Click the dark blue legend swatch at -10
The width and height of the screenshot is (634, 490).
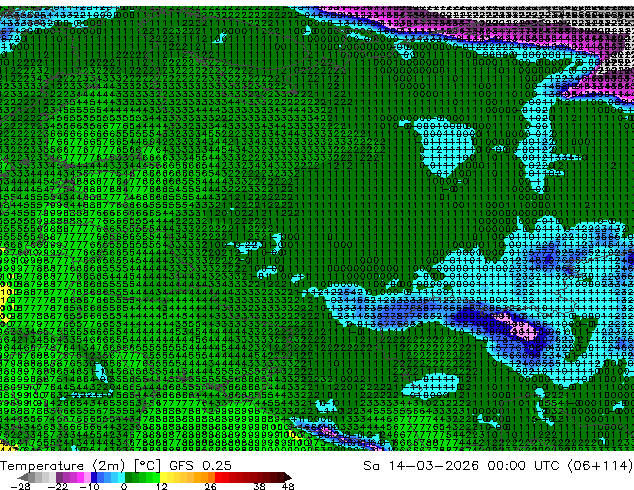pos(94,477)
